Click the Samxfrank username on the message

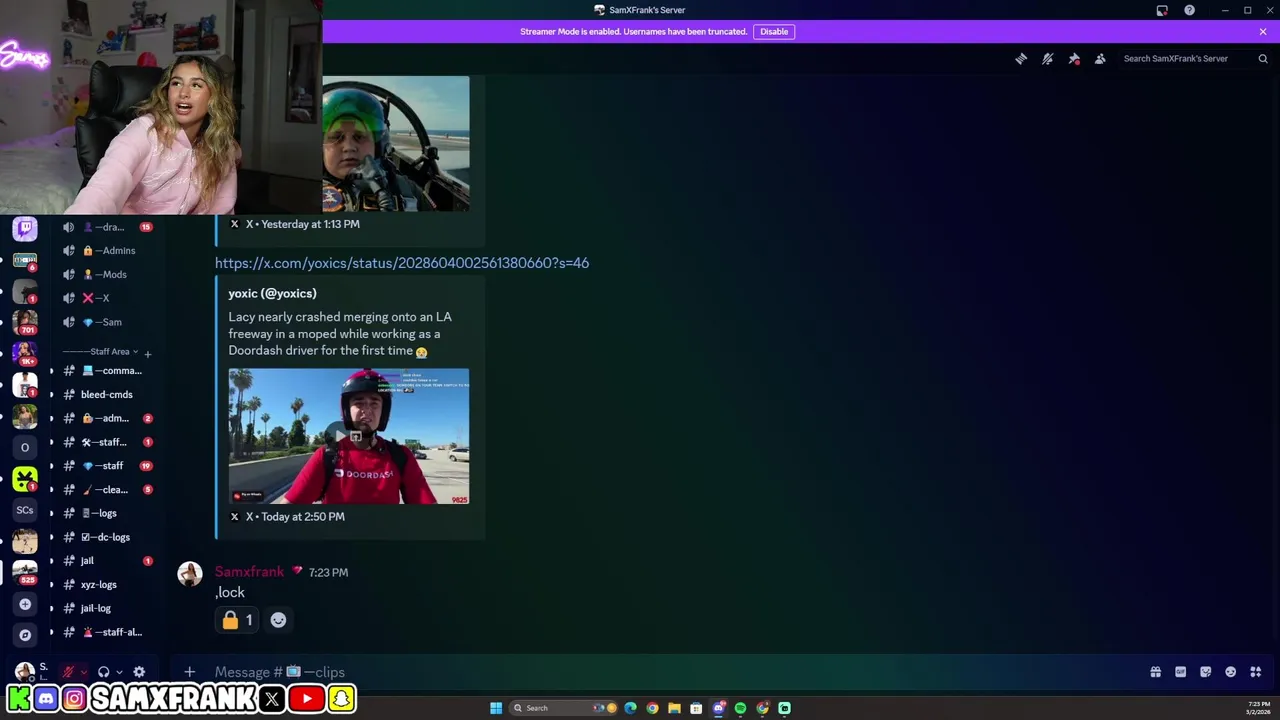[x=249, y=572]
